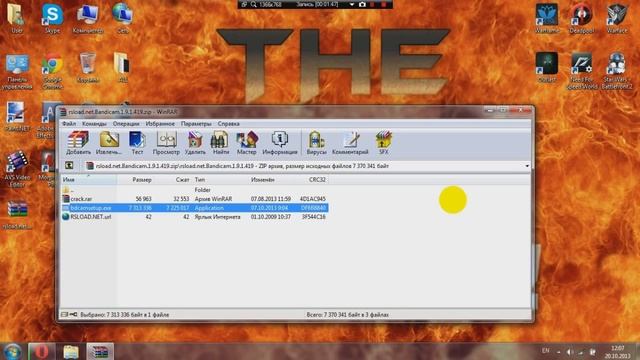Click the Сеть (Network) desktop icon
Screen dimensions: 640x360
(x=122, y=18)
